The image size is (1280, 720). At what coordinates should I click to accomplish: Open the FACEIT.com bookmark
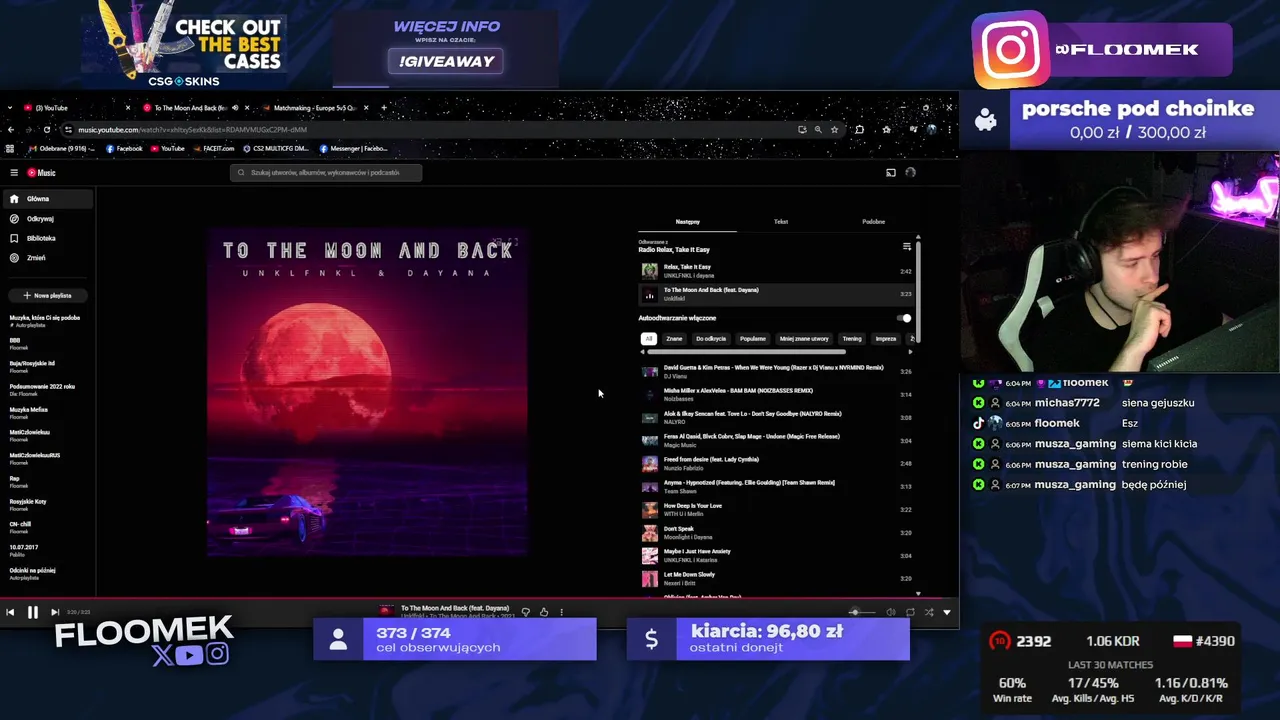tap(214, 149)
